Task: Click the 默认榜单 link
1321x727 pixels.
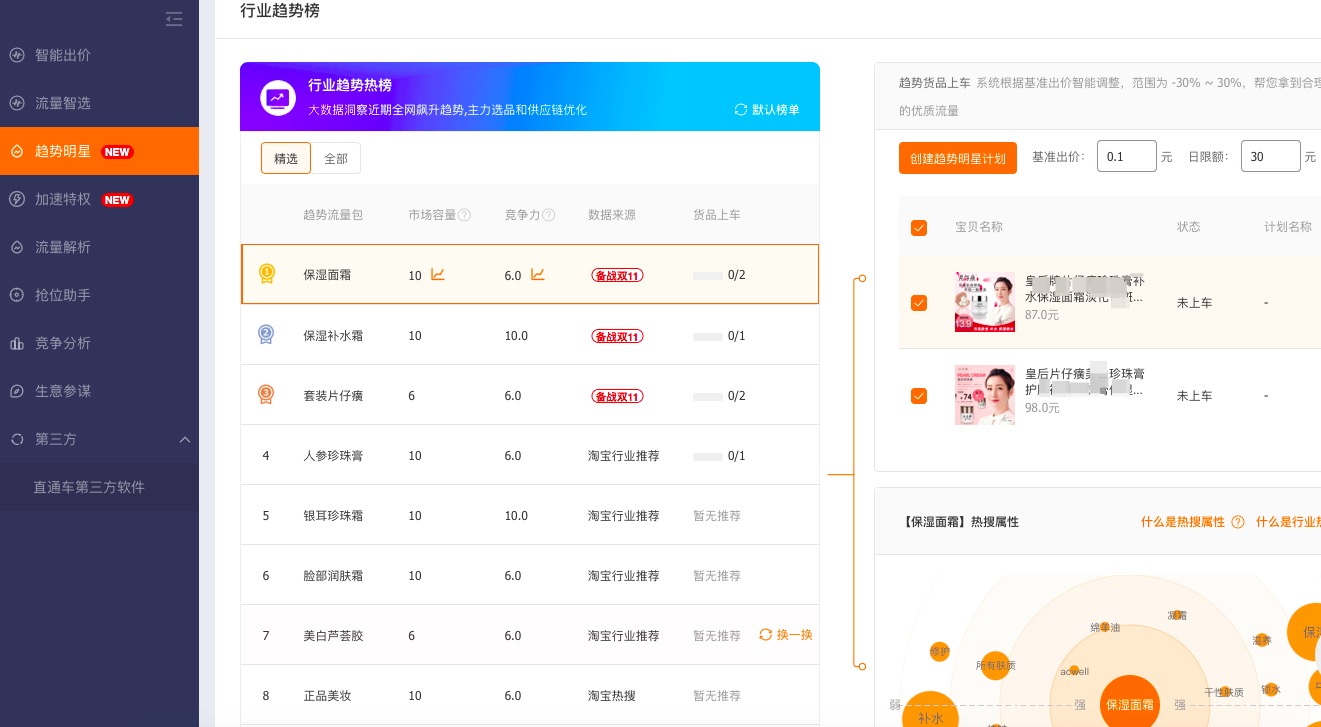Action: point(776,110)
